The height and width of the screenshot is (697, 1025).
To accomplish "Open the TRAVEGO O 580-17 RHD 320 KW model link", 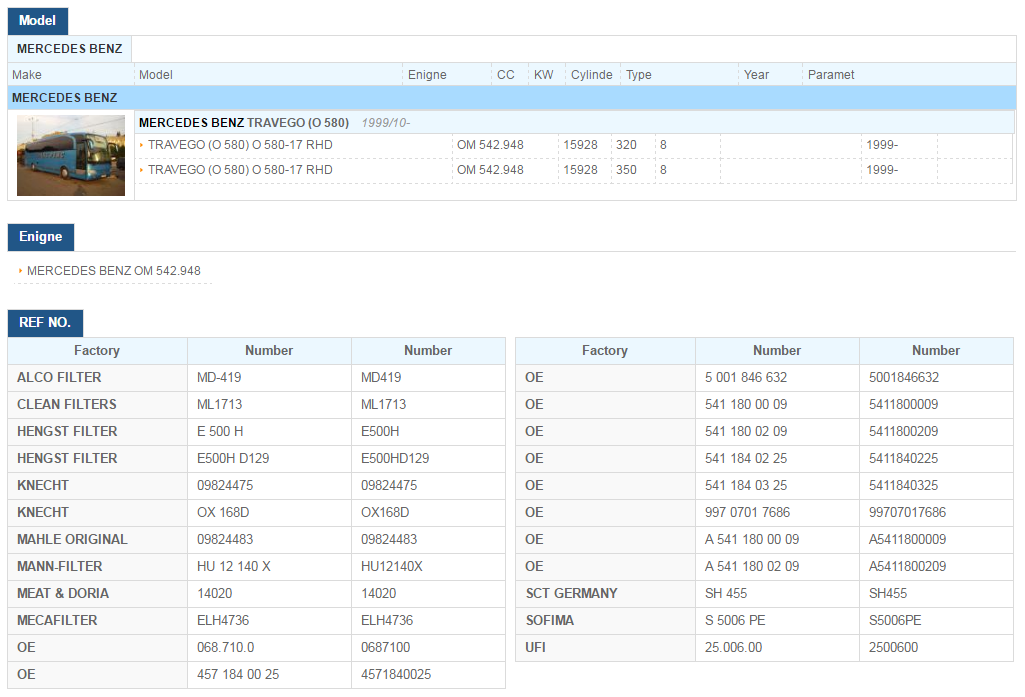I will click(x=240, y=145).
